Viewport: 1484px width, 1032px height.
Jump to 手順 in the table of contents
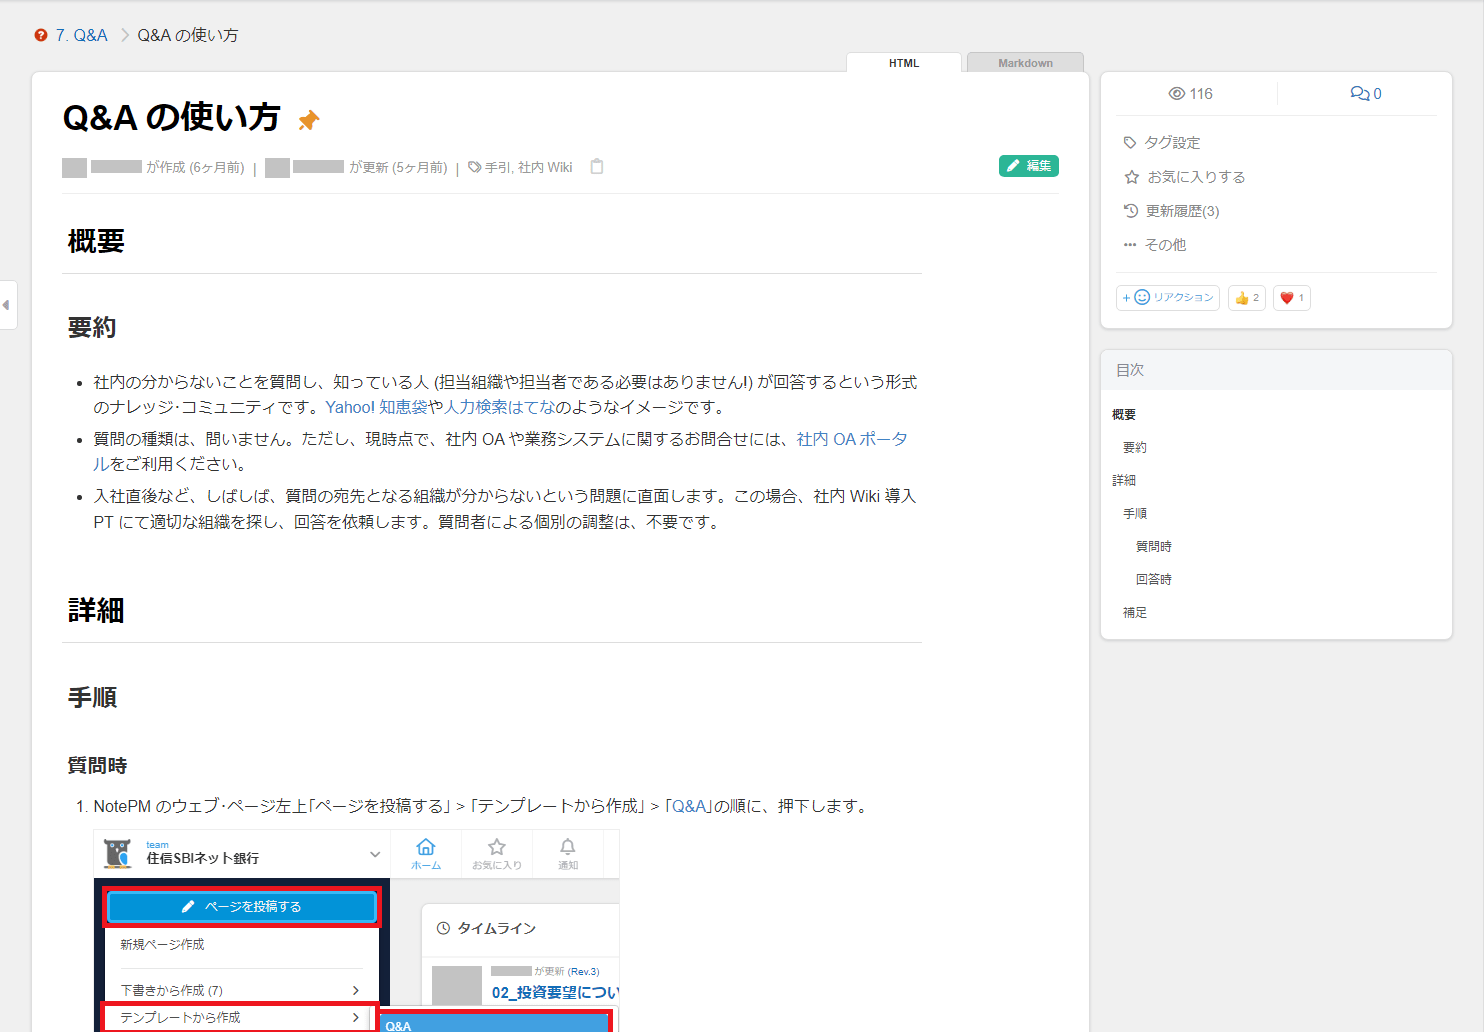[1135, 514]
